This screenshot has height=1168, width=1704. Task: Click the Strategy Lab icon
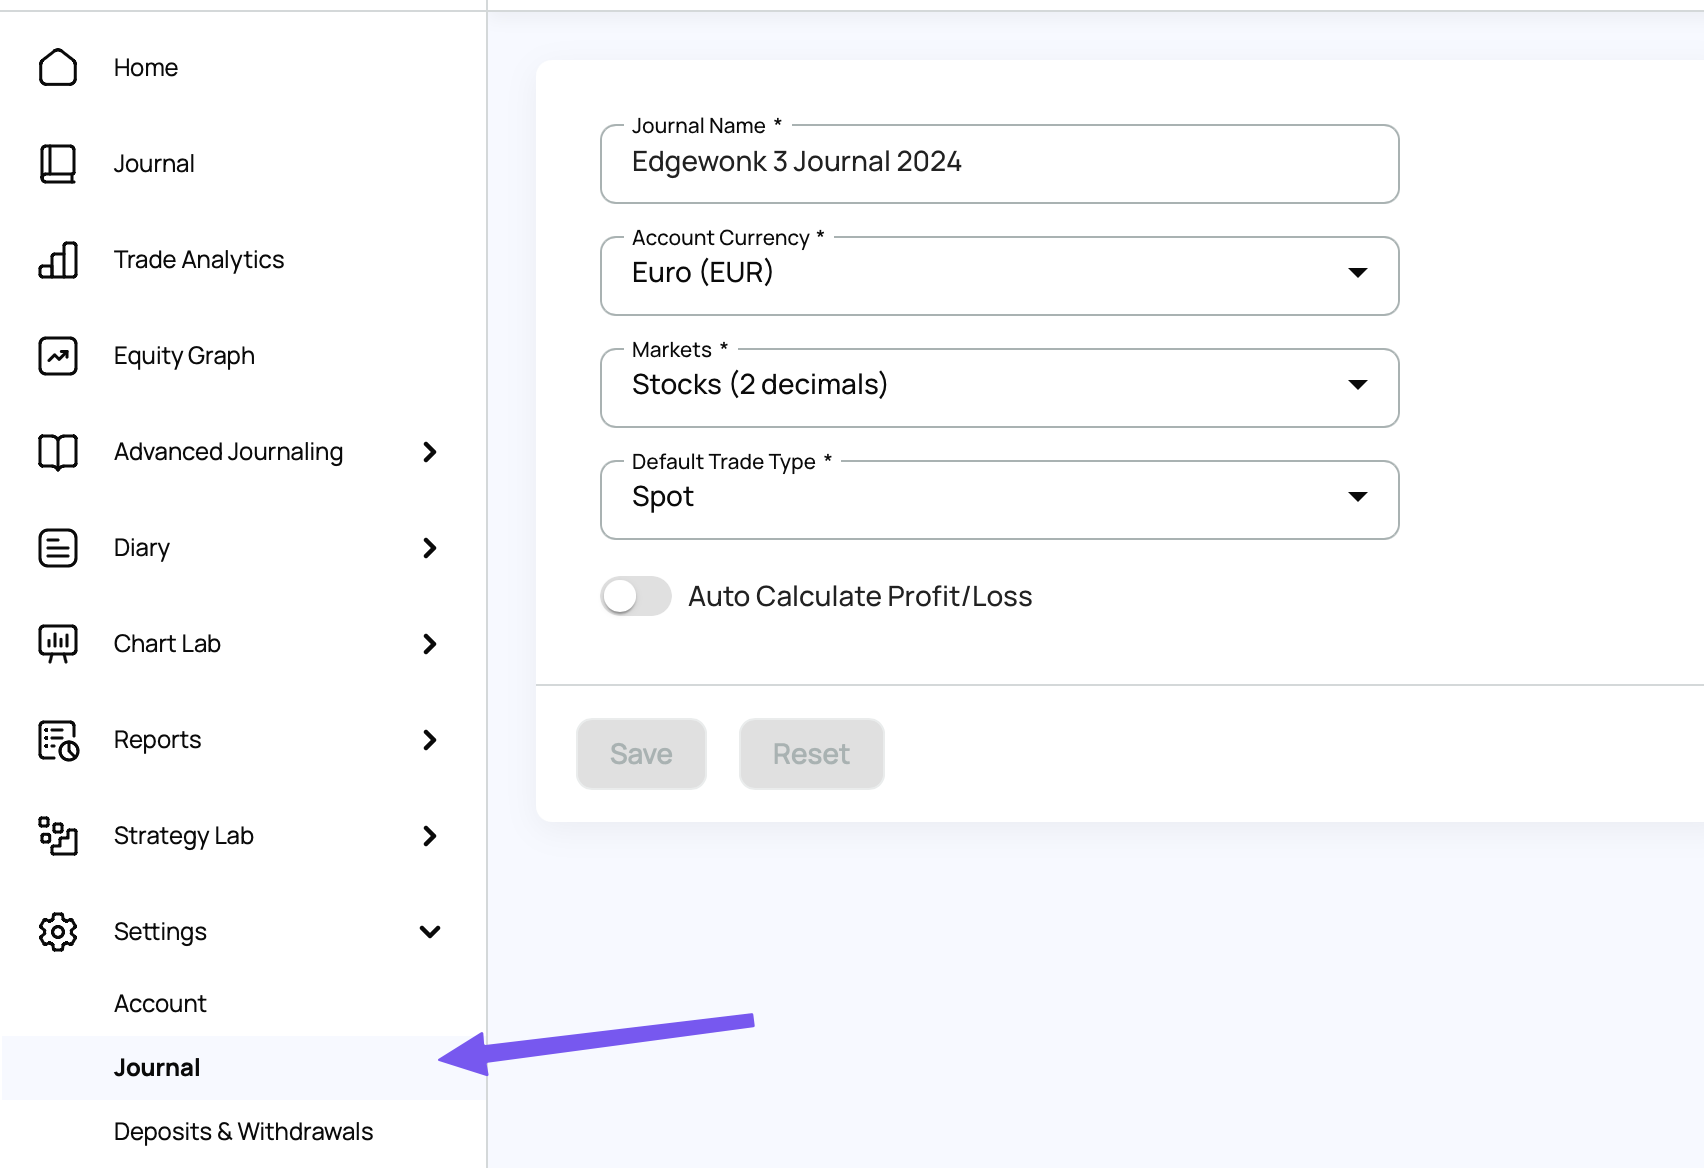tap(58, 836)
